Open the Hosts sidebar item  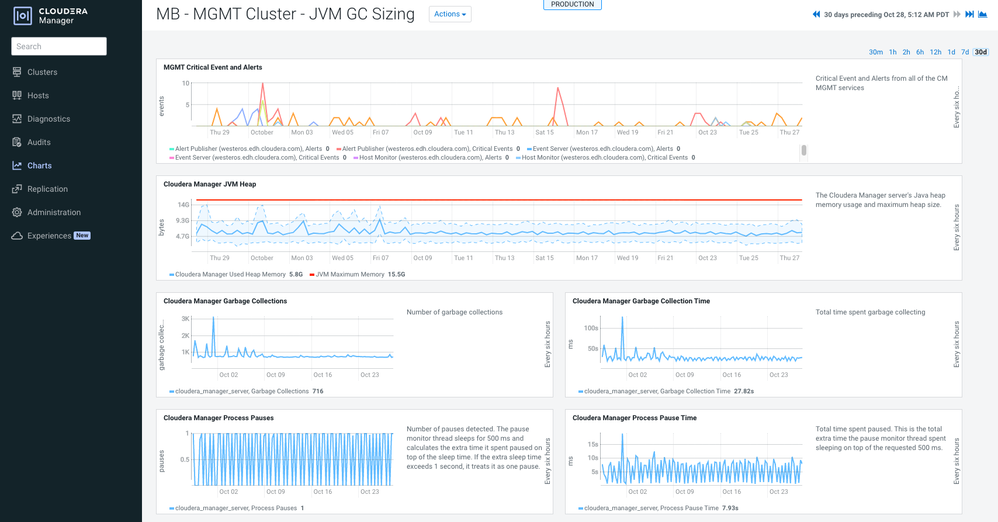38,95
